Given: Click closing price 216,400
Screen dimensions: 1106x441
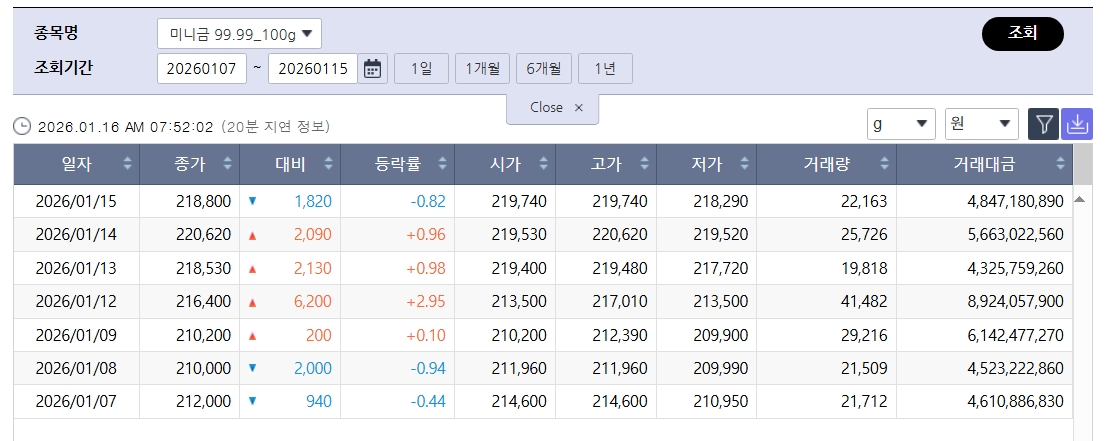Looking at the screenshot, I should [x=204, y=301].
